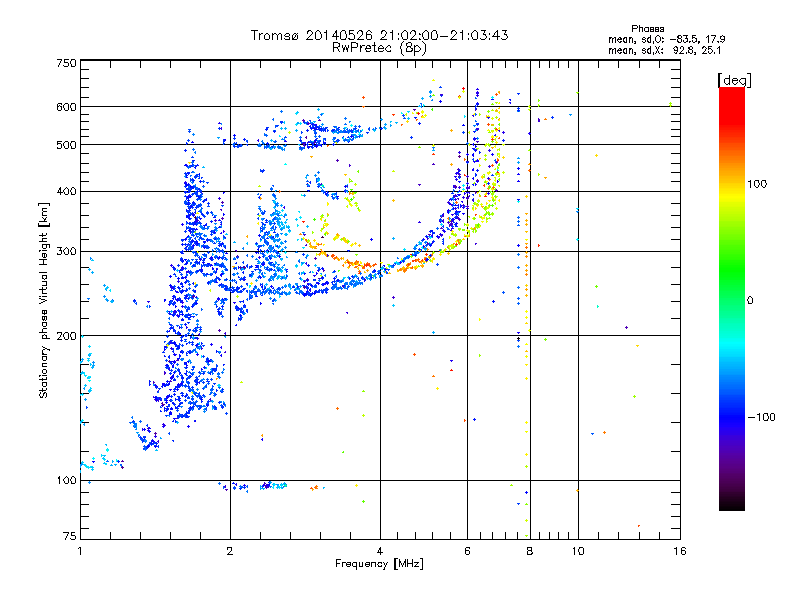Click the colorbar '100' tick label

click(x=757, y=184)
